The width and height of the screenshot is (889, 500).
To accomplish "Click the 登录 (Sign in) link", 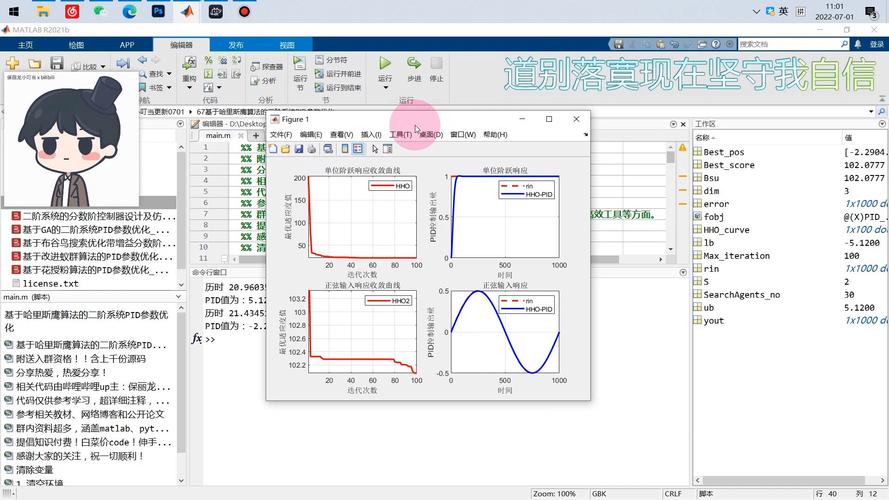I will coord(877,44).
